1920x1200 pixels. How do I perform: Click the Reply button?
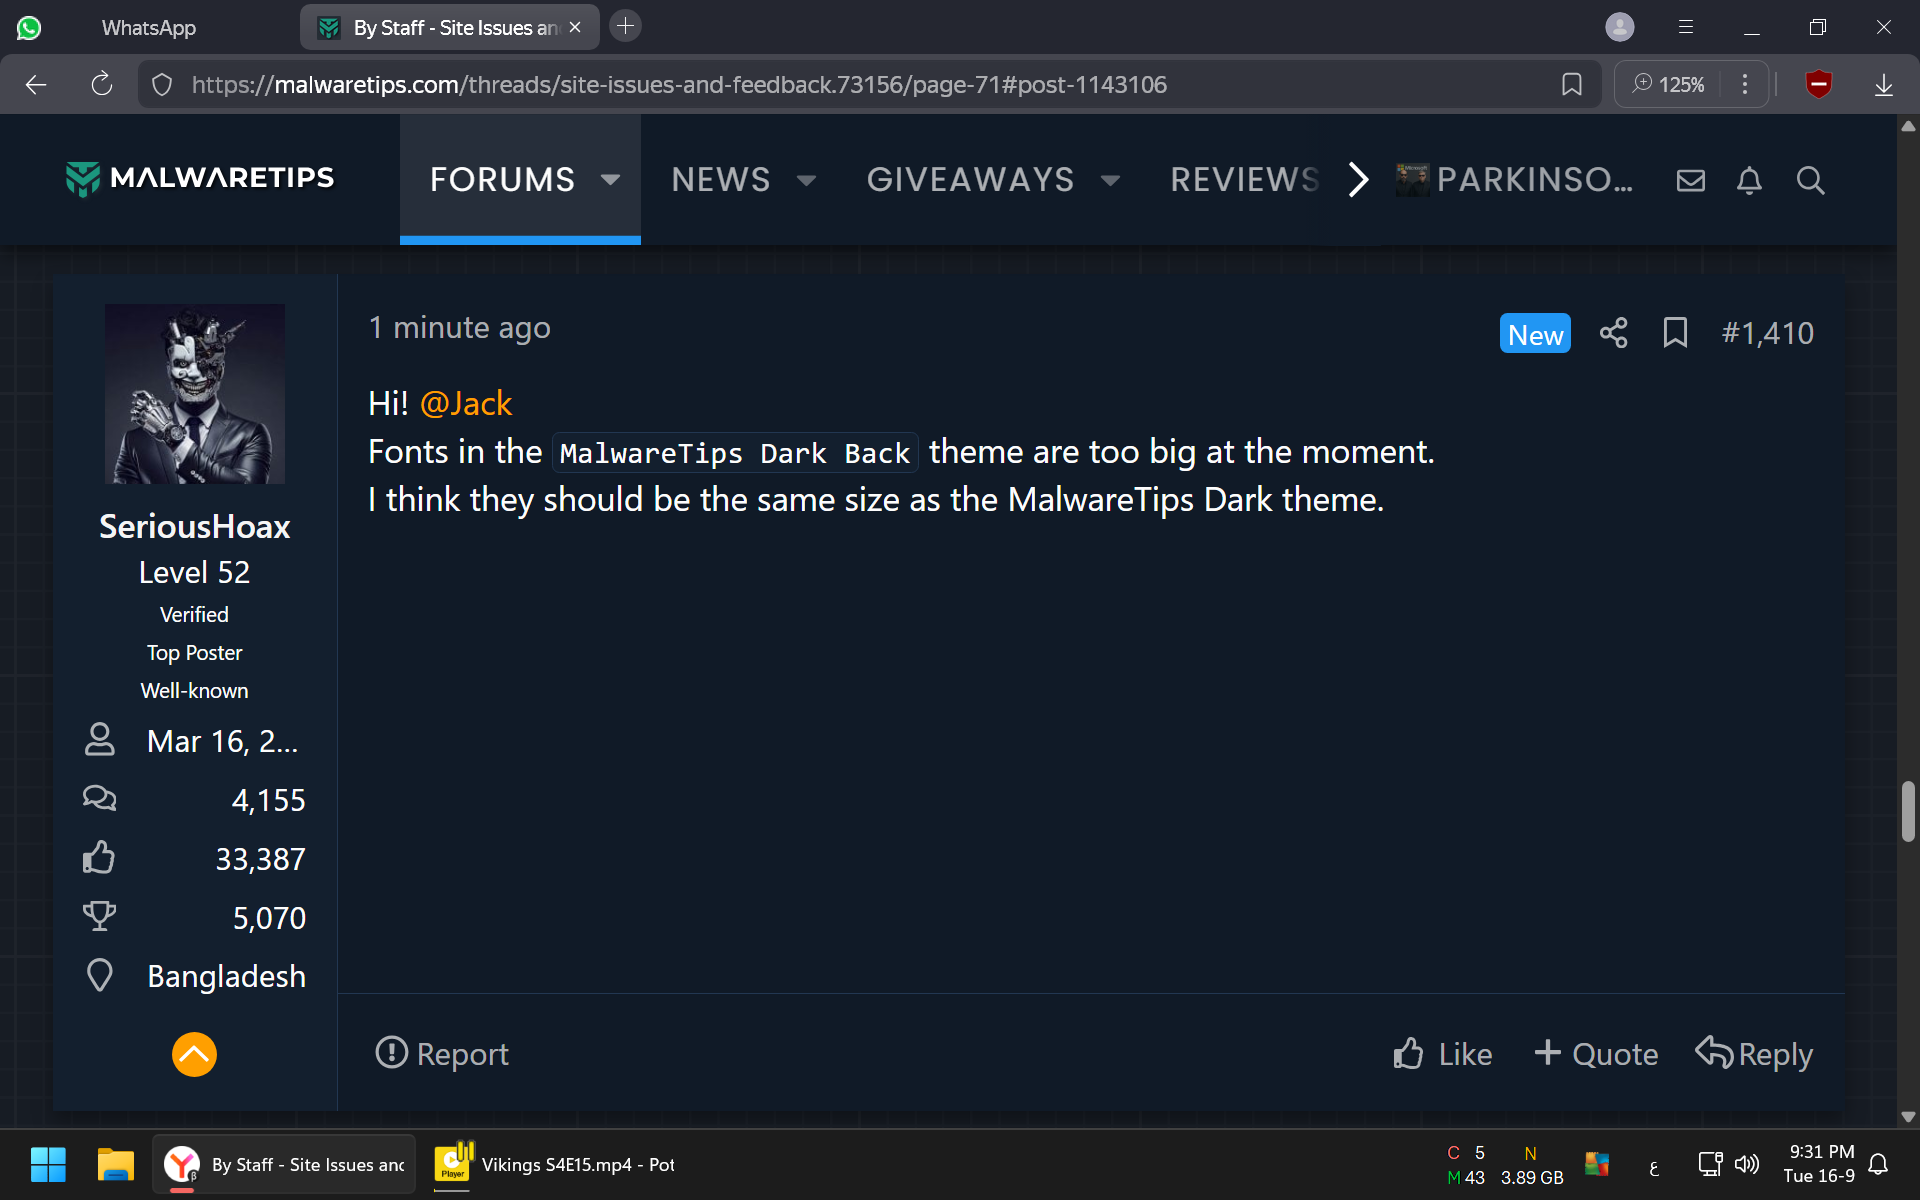(x=1754, y=1054)
